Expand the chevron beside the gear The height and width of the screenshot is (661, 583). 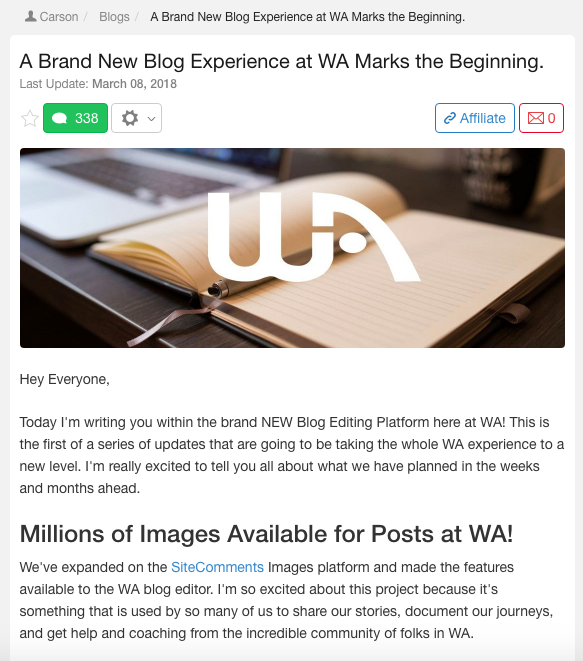(x=151, y=119)
